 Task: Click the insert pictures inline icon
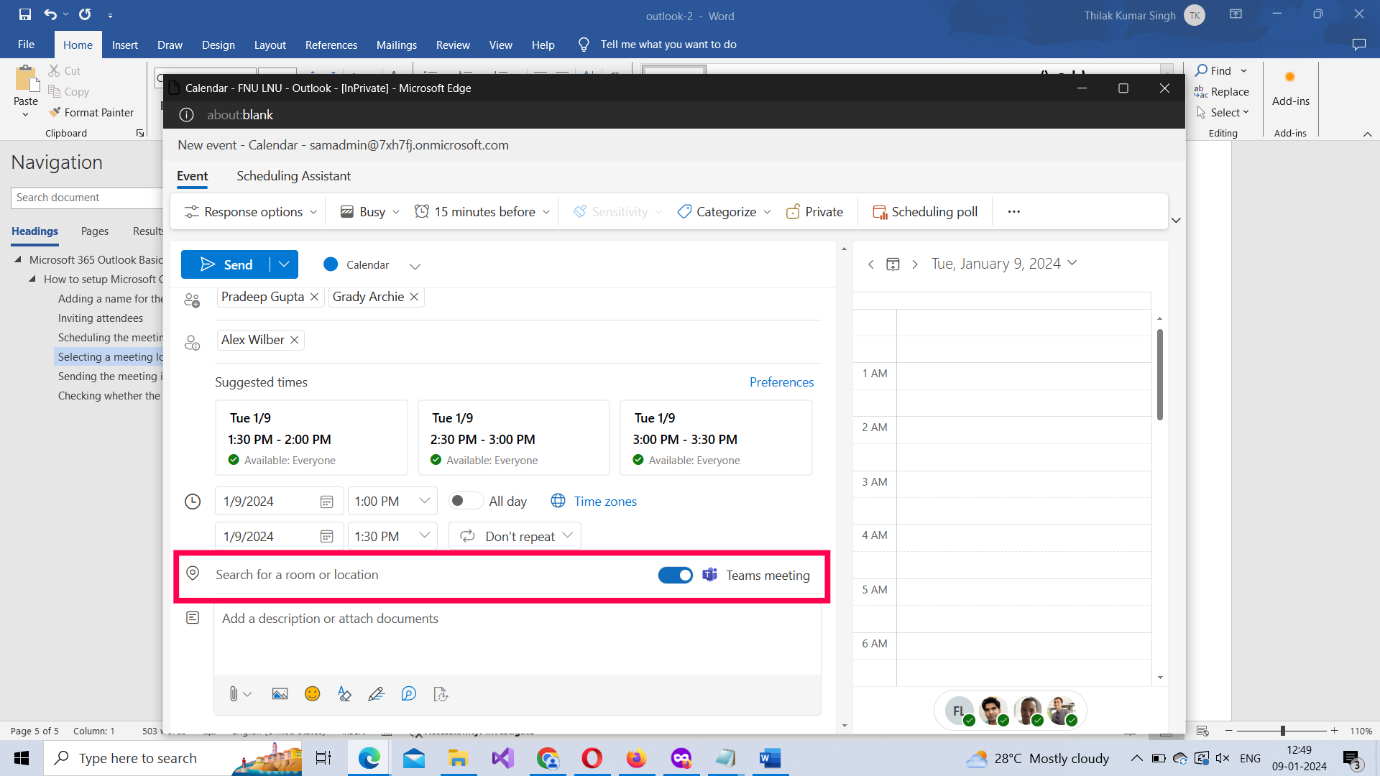pyautogui.click(x=279, y=694)
